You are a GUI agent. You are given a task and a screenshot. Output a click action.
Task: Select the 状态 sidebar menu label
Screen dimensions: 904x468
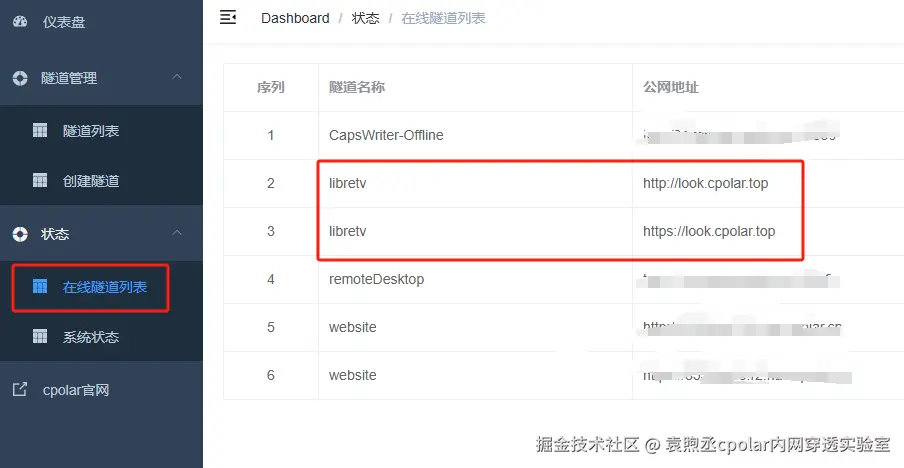(55, 234)
